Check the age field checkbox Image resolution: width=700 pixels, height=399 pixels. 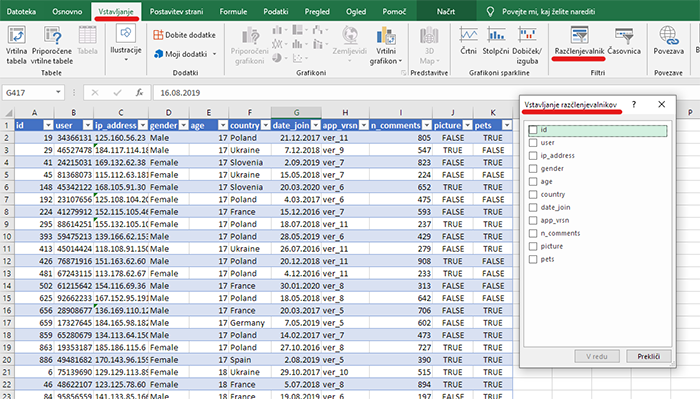(x=533, y=182)
